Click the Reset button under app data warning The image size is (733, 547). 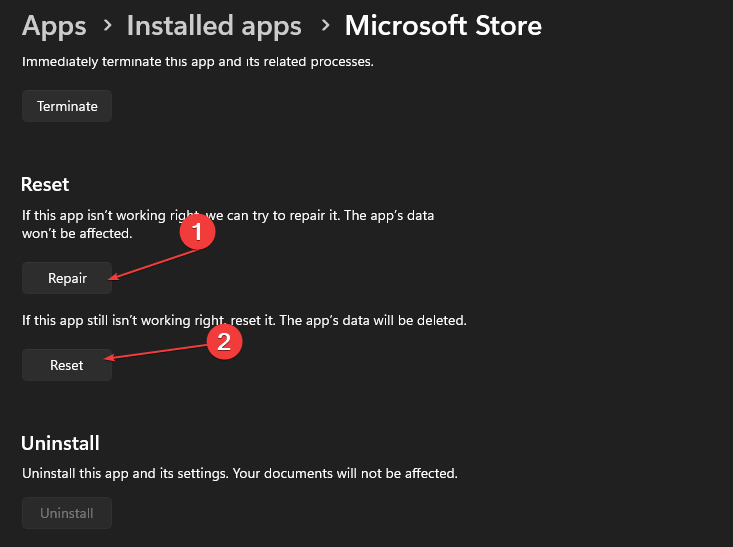[x=67, y=365]
